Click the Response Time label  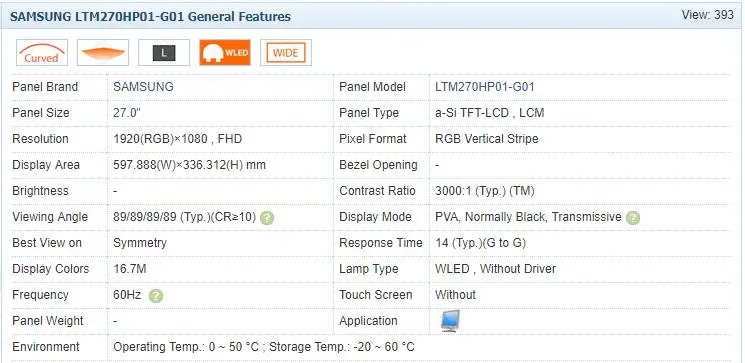(x=381, y=243)
